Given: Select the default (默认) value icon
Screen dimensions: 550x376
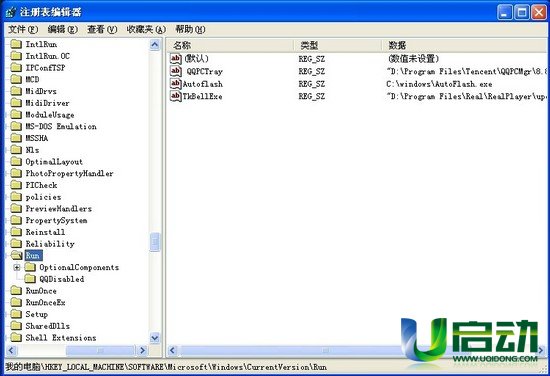Looking at the screenshot, I should coord(175,58).
